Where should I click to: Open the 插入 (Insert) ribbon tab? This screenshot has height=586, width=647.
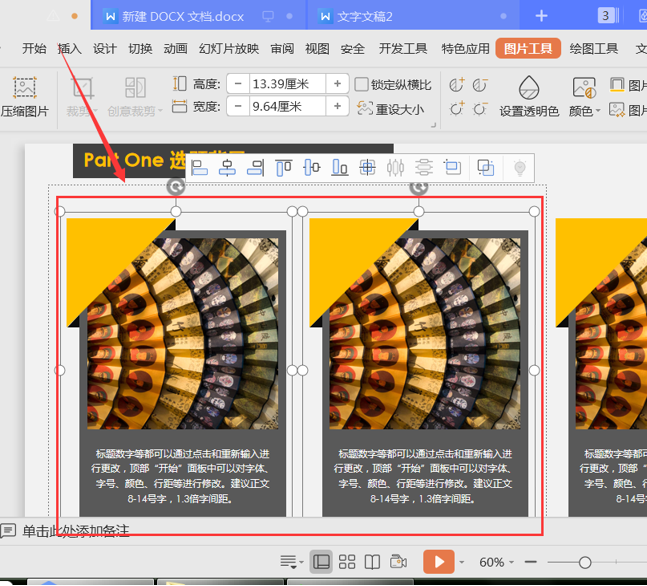(x=69, y=48)
